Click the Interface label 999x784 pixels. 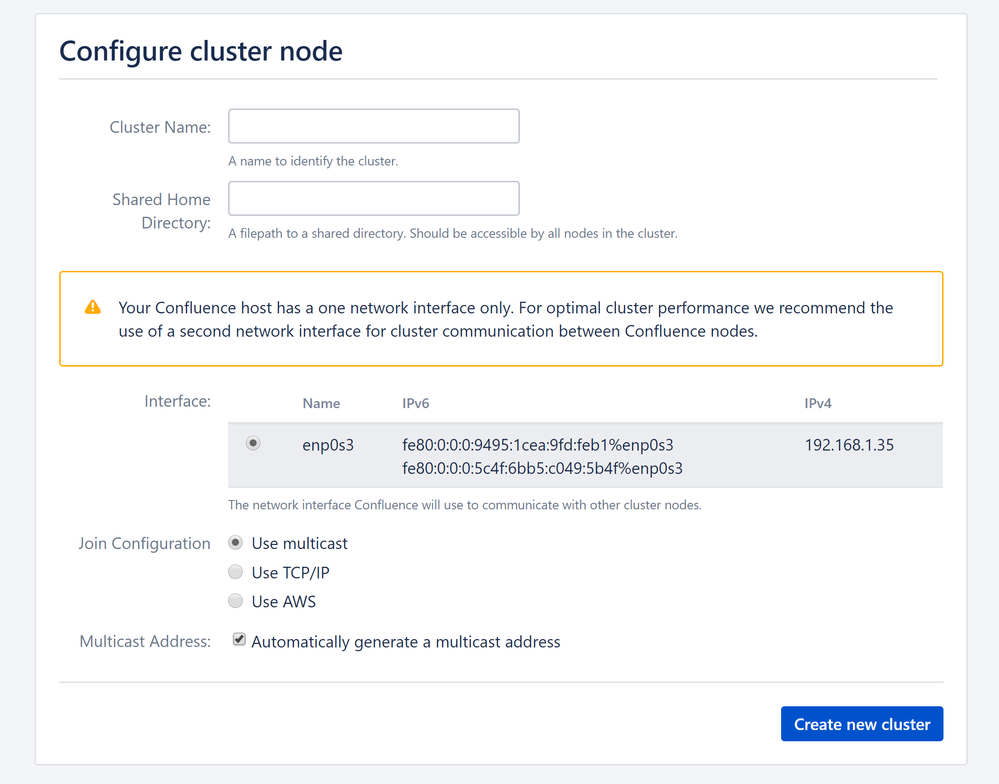177,401
